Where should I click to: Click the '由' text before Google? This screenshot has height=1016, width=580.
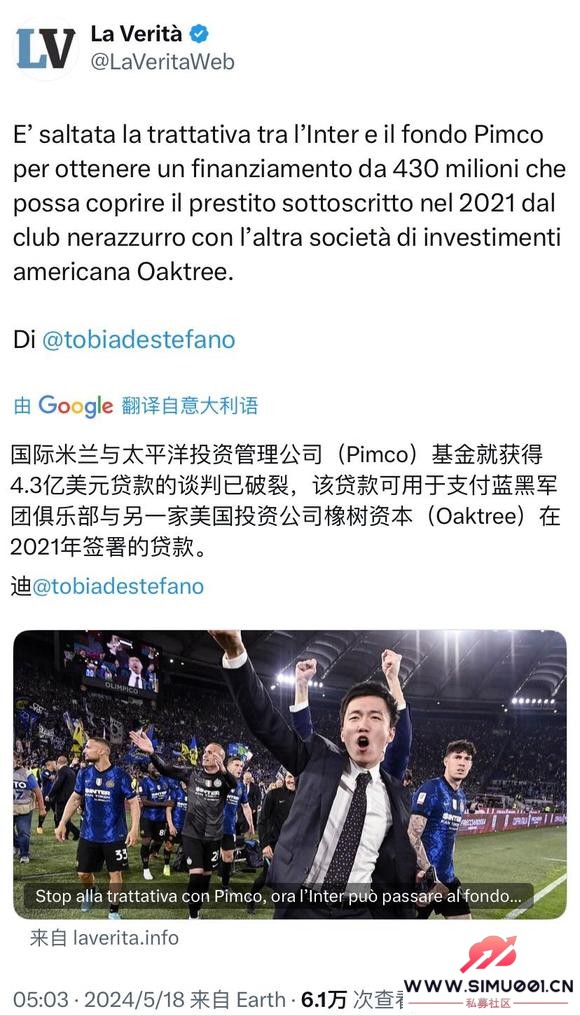(22, 406)
